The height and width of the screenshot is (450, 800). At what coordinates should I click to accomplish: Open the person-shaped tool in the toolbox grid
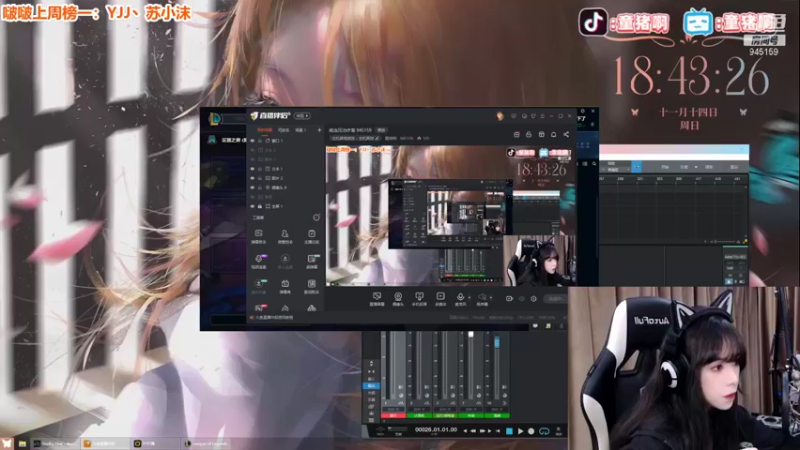(285, 234)
